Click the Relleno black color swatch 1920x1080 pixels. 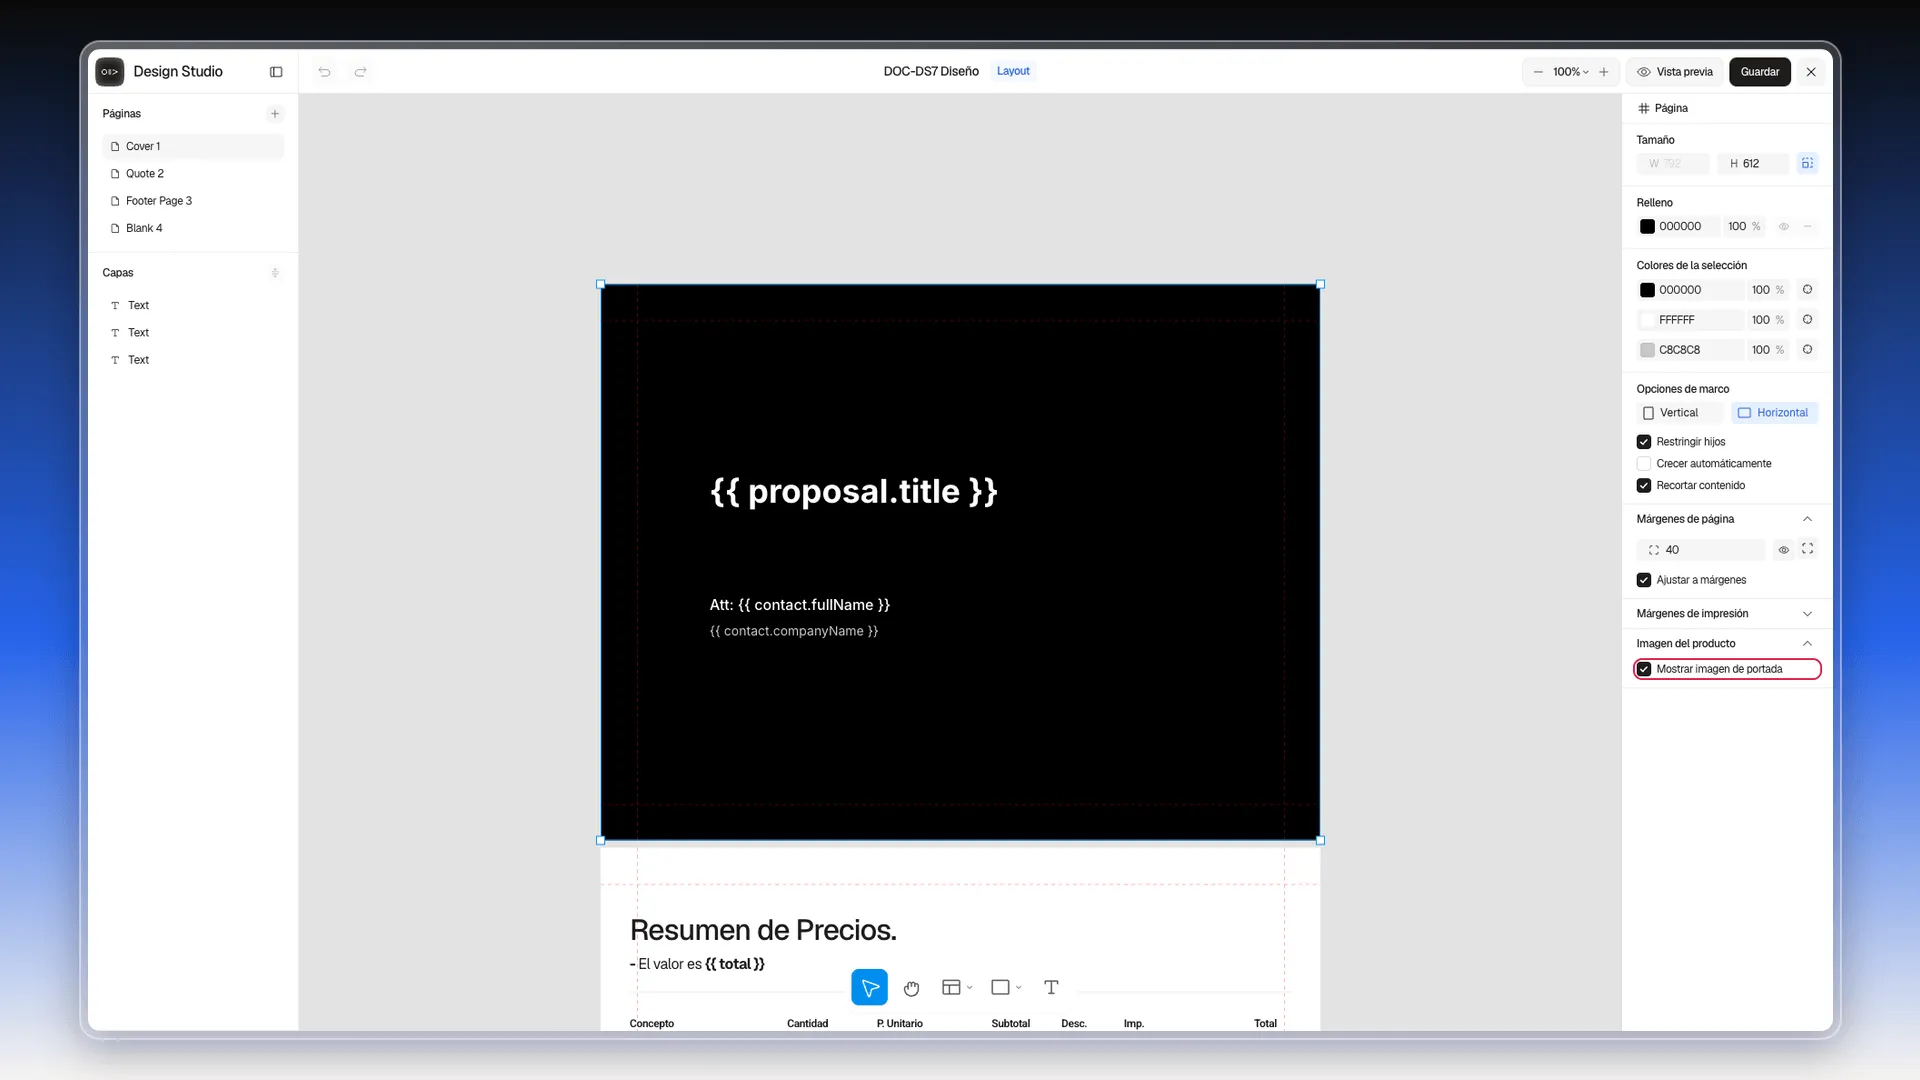(x=1647, y=227)
